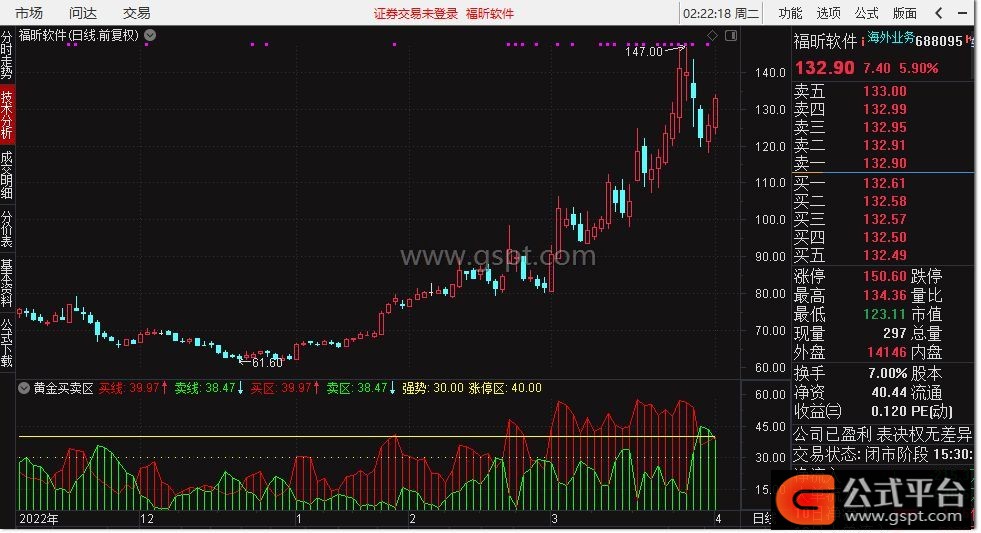Select the 买三 price 132.57
Screen dimensions: 981x533
point(885,220)
